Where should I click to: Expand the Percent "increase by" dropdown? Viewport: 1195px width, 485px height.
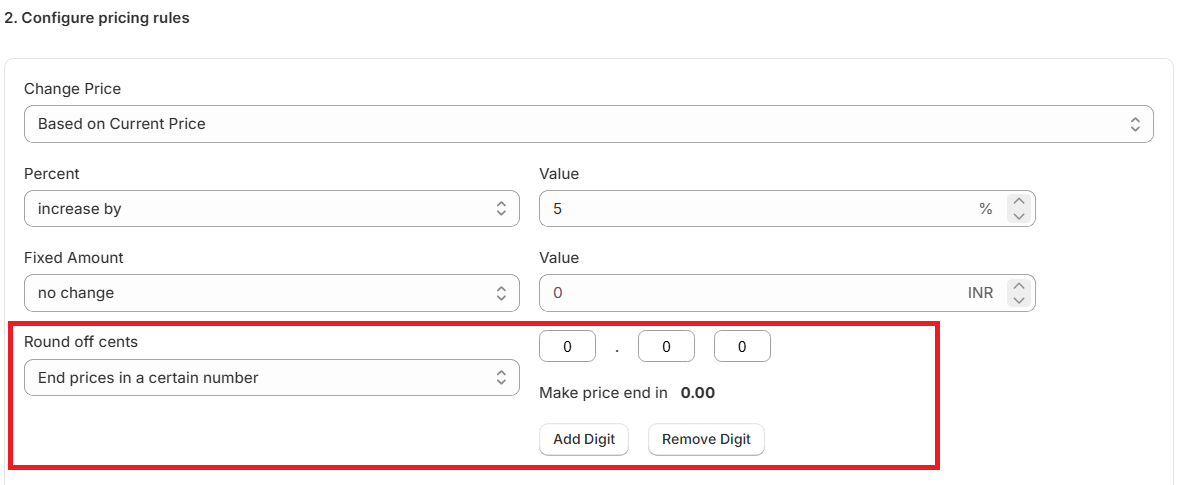coord(271,209)
